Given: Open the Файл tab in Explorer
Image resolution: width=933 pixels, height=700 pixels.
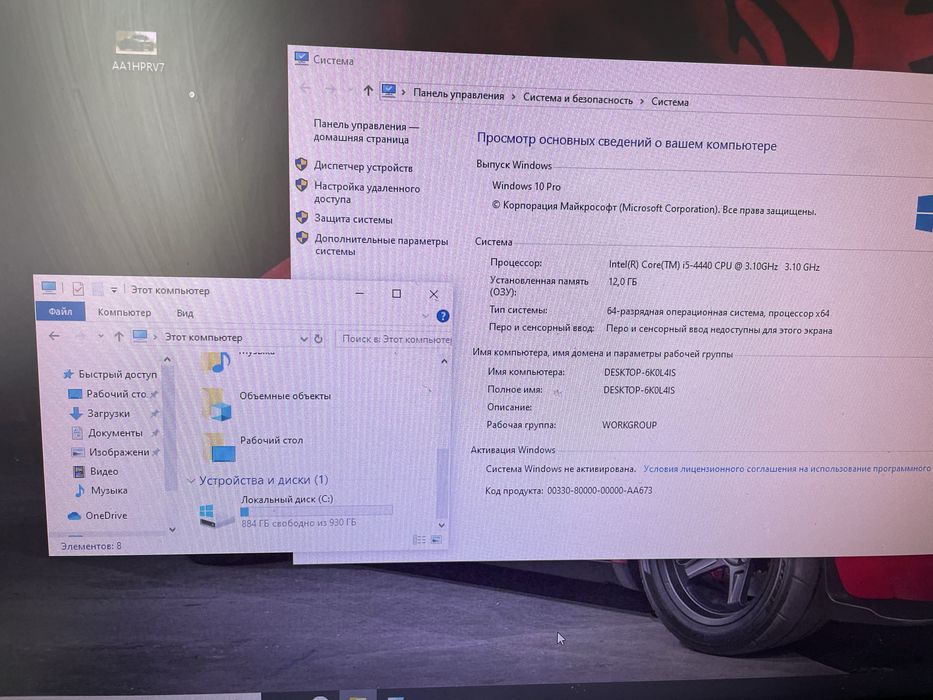Looking at the screenshot, I should pyautogui.click(x=60, y=311).
